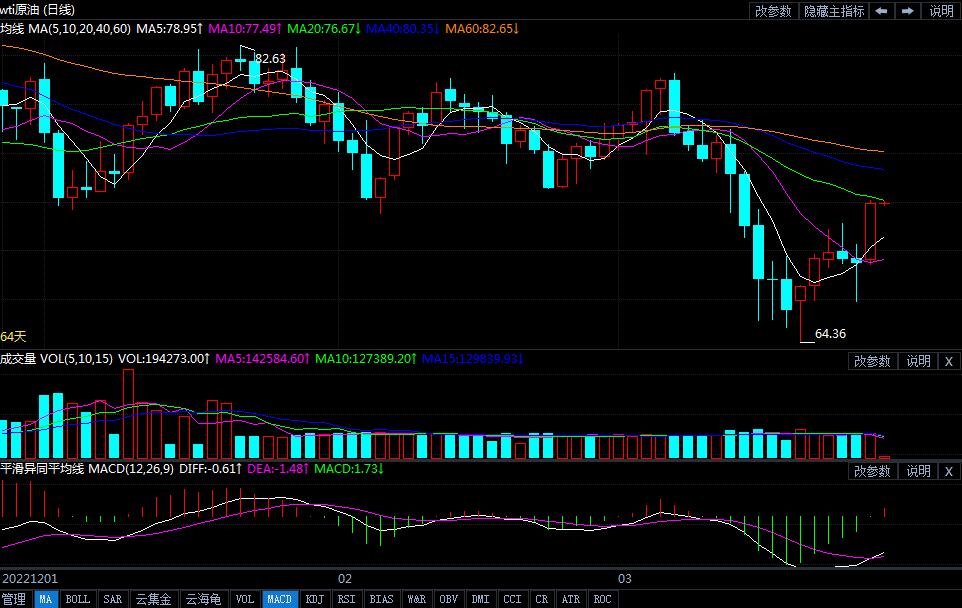Open 说明 for the main MA chart

click(x=941, y=11)
